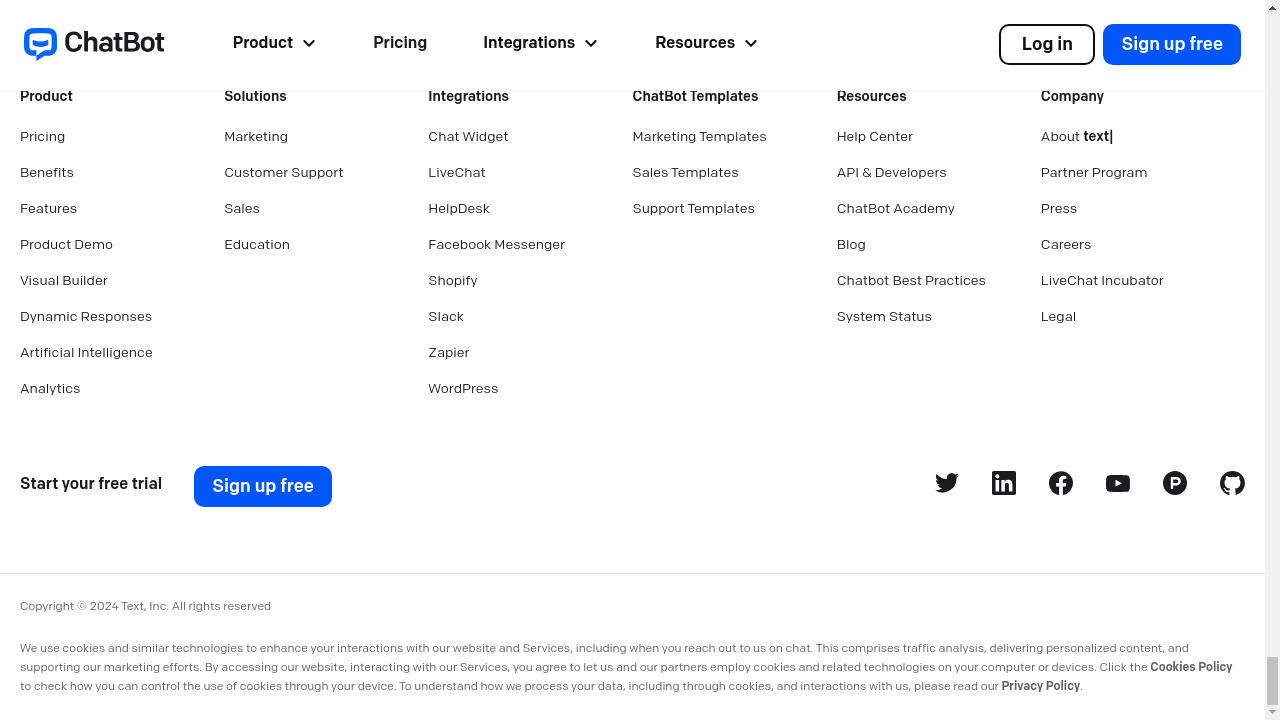Click Sign up free in header
Viewport: 1280px width, 720px height.
point(1172,44)
